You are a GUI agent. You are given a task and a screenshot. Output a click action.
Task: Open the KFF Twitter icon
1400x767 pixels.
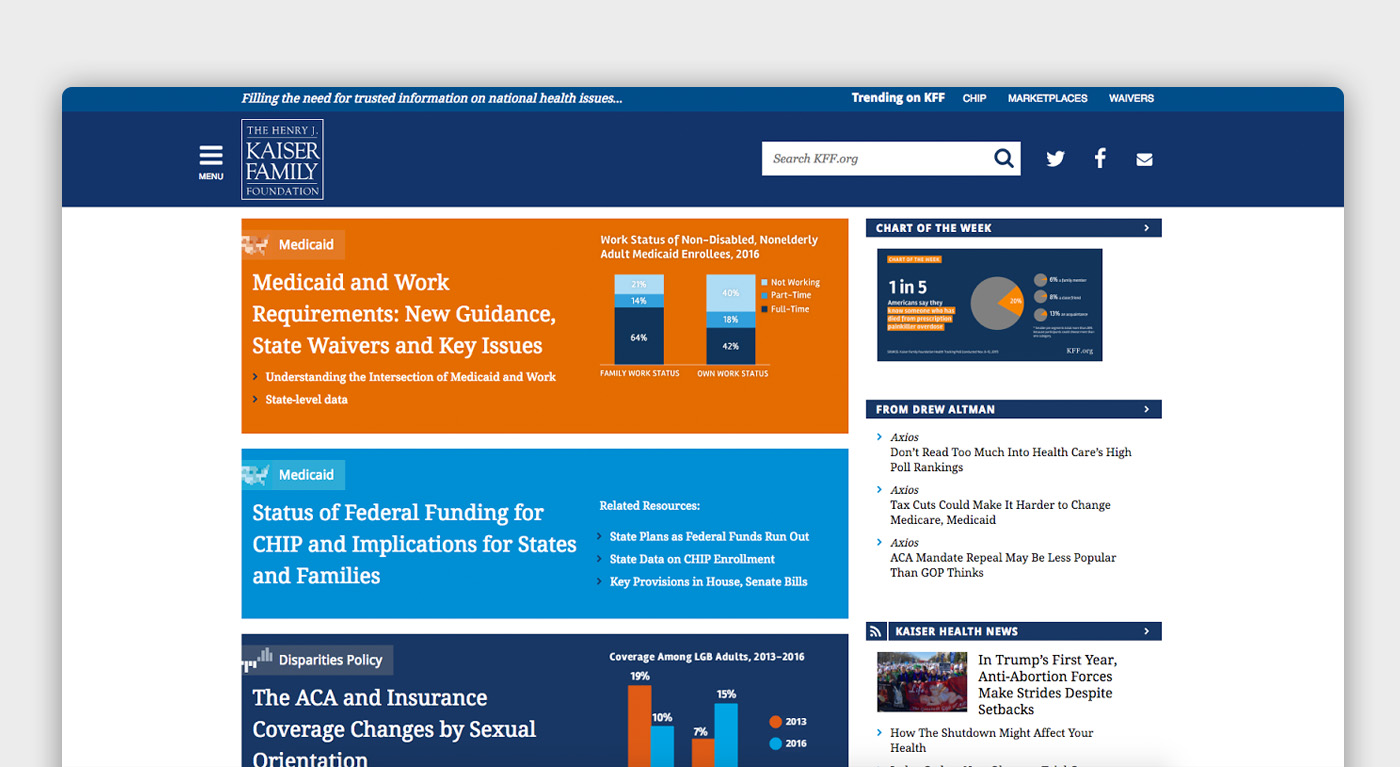click(1055, 159)
